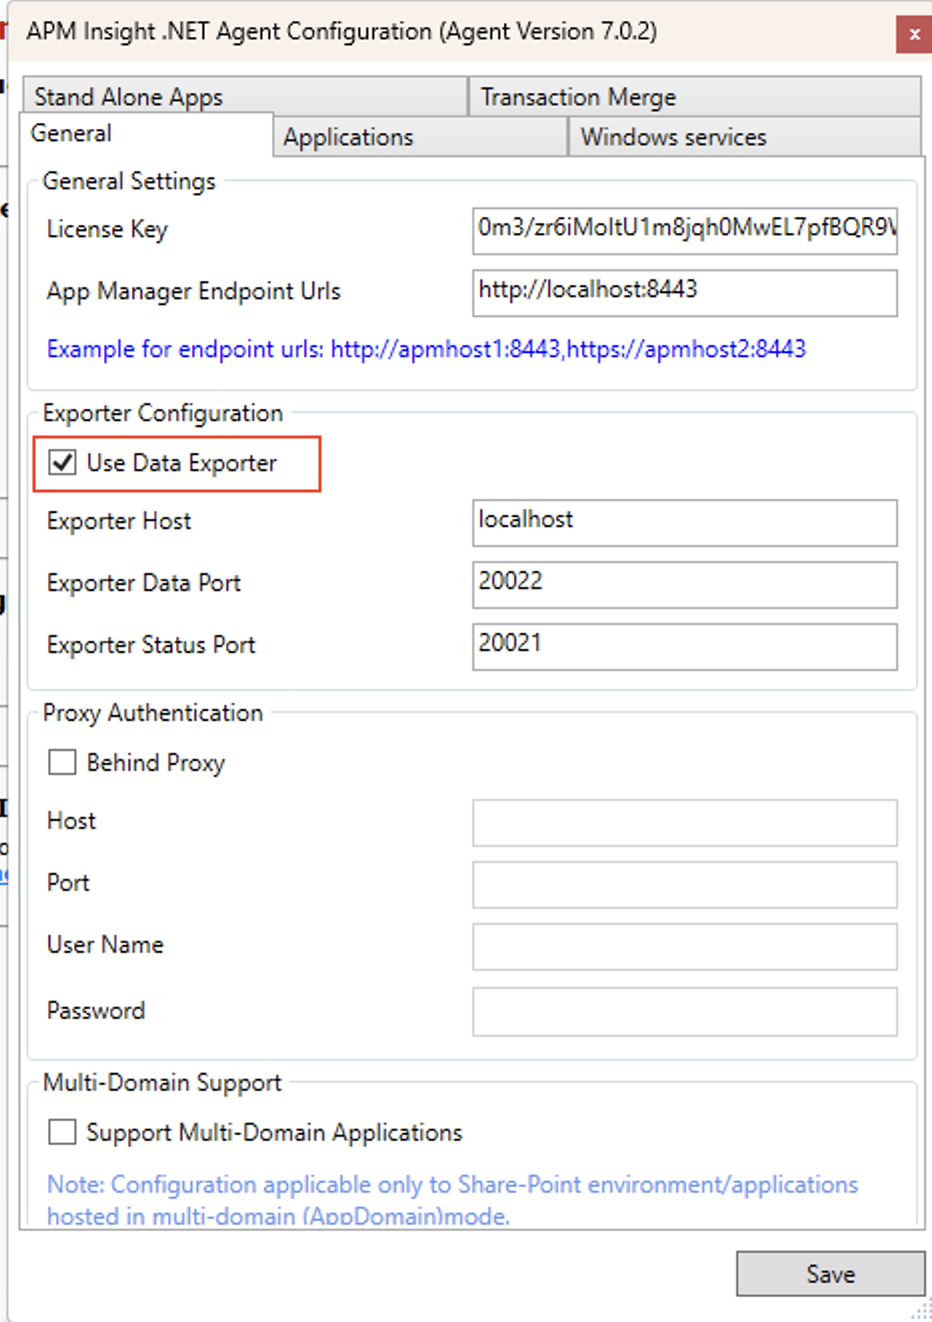Image resolution: width=932 pixels, height=1322 pixels.
Task: Uncheck the Use Data Exporter checkbox
Action: point(62,463)
